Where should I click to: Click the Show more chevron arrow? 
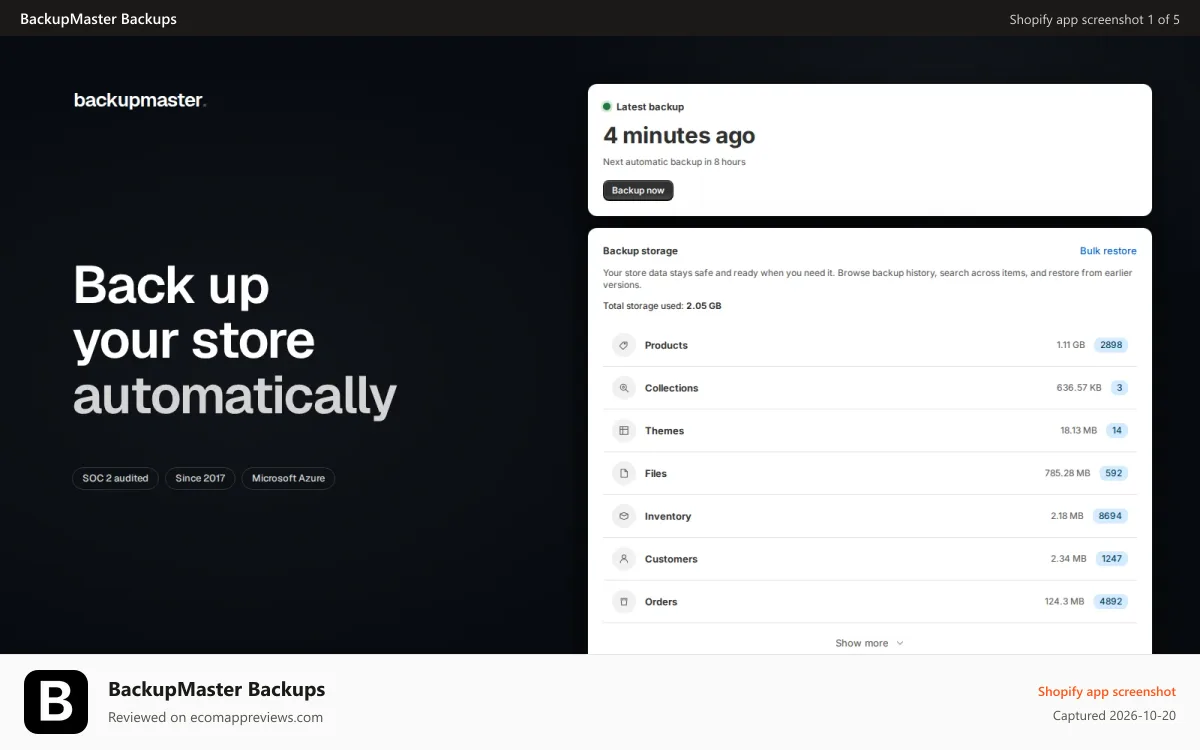click(899, 643)
